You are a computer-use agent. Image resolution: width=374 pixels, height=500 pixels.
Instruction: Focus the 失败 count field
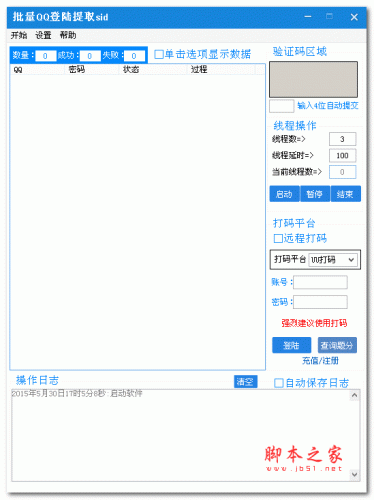coord(134,56)
